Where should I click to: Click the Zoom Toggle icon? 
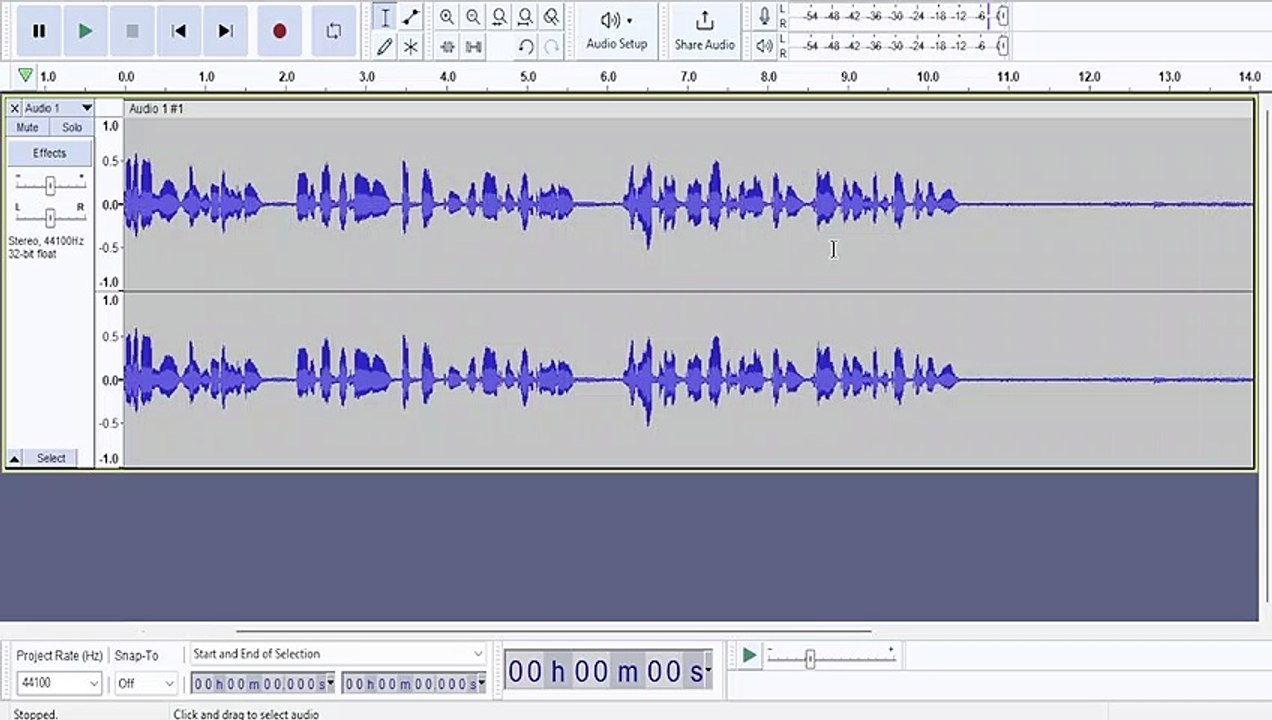point(551,17)
